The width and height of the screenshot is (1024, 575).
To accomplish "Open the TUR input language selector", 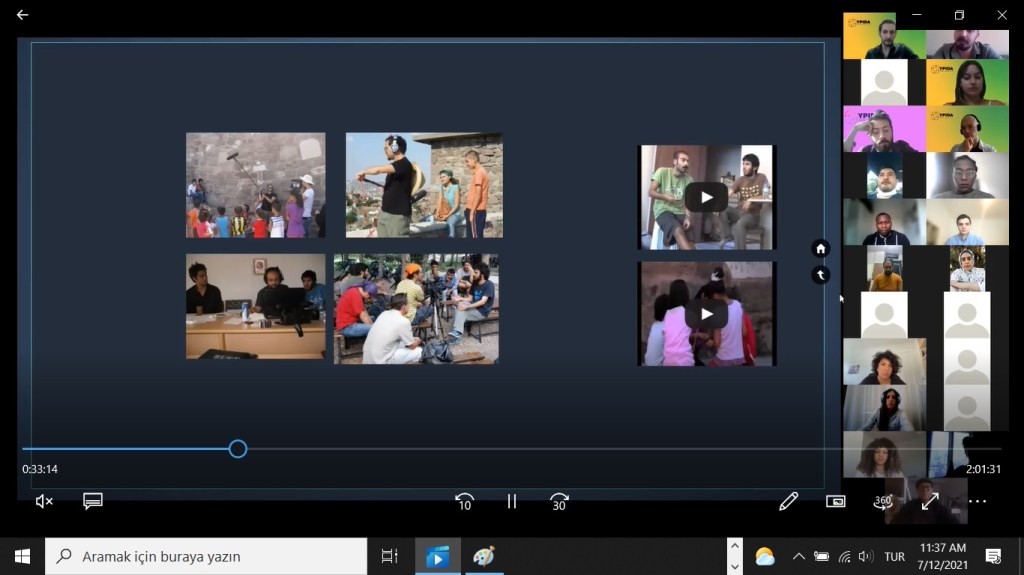I will [894, 557].
